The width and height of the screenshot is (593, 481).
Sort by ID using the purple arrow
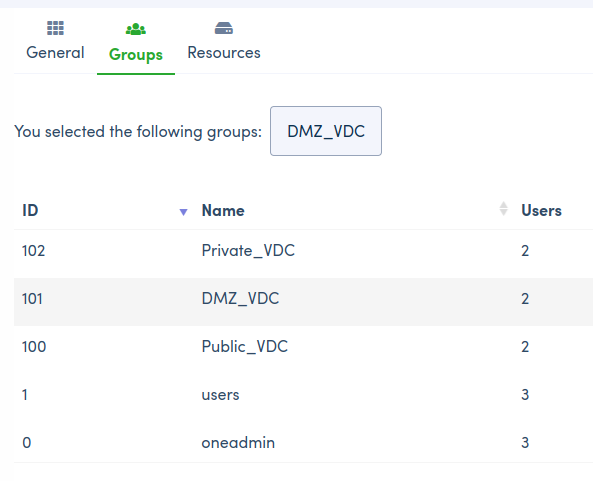pos(183,212)
